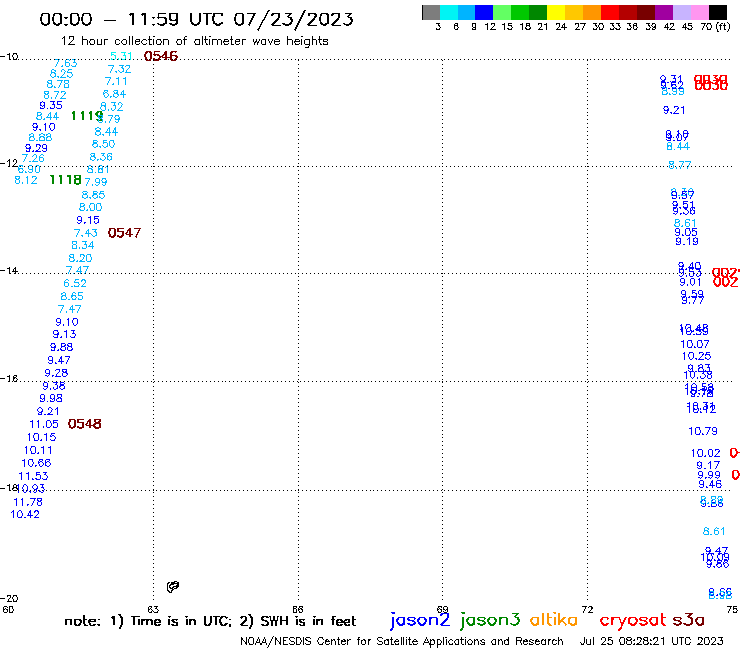Click the wave height value 5.31
Screen dimensions: 740x650
coord(121,56)
